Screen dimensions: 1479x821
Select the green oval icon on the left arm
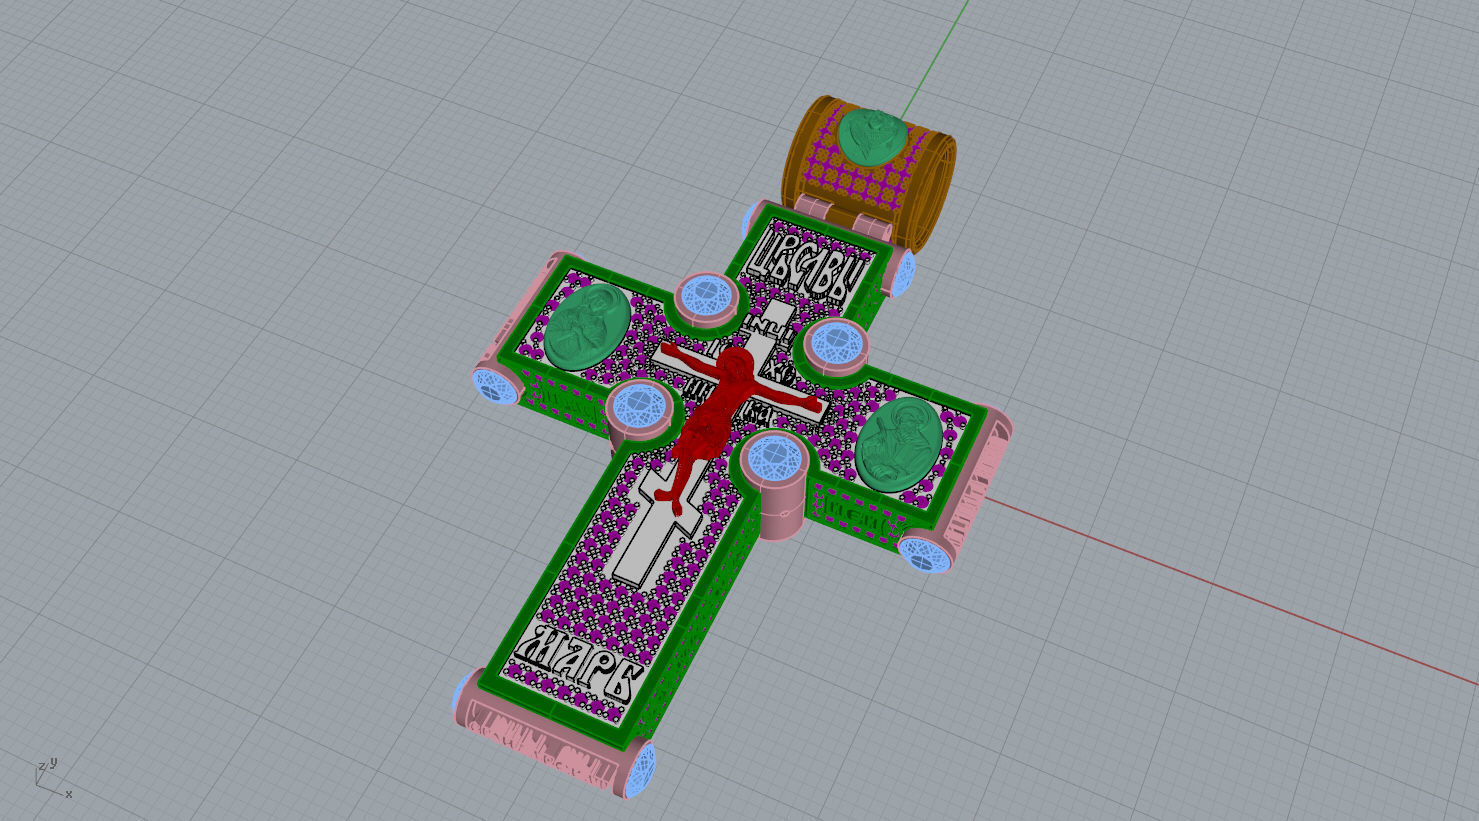588,325
